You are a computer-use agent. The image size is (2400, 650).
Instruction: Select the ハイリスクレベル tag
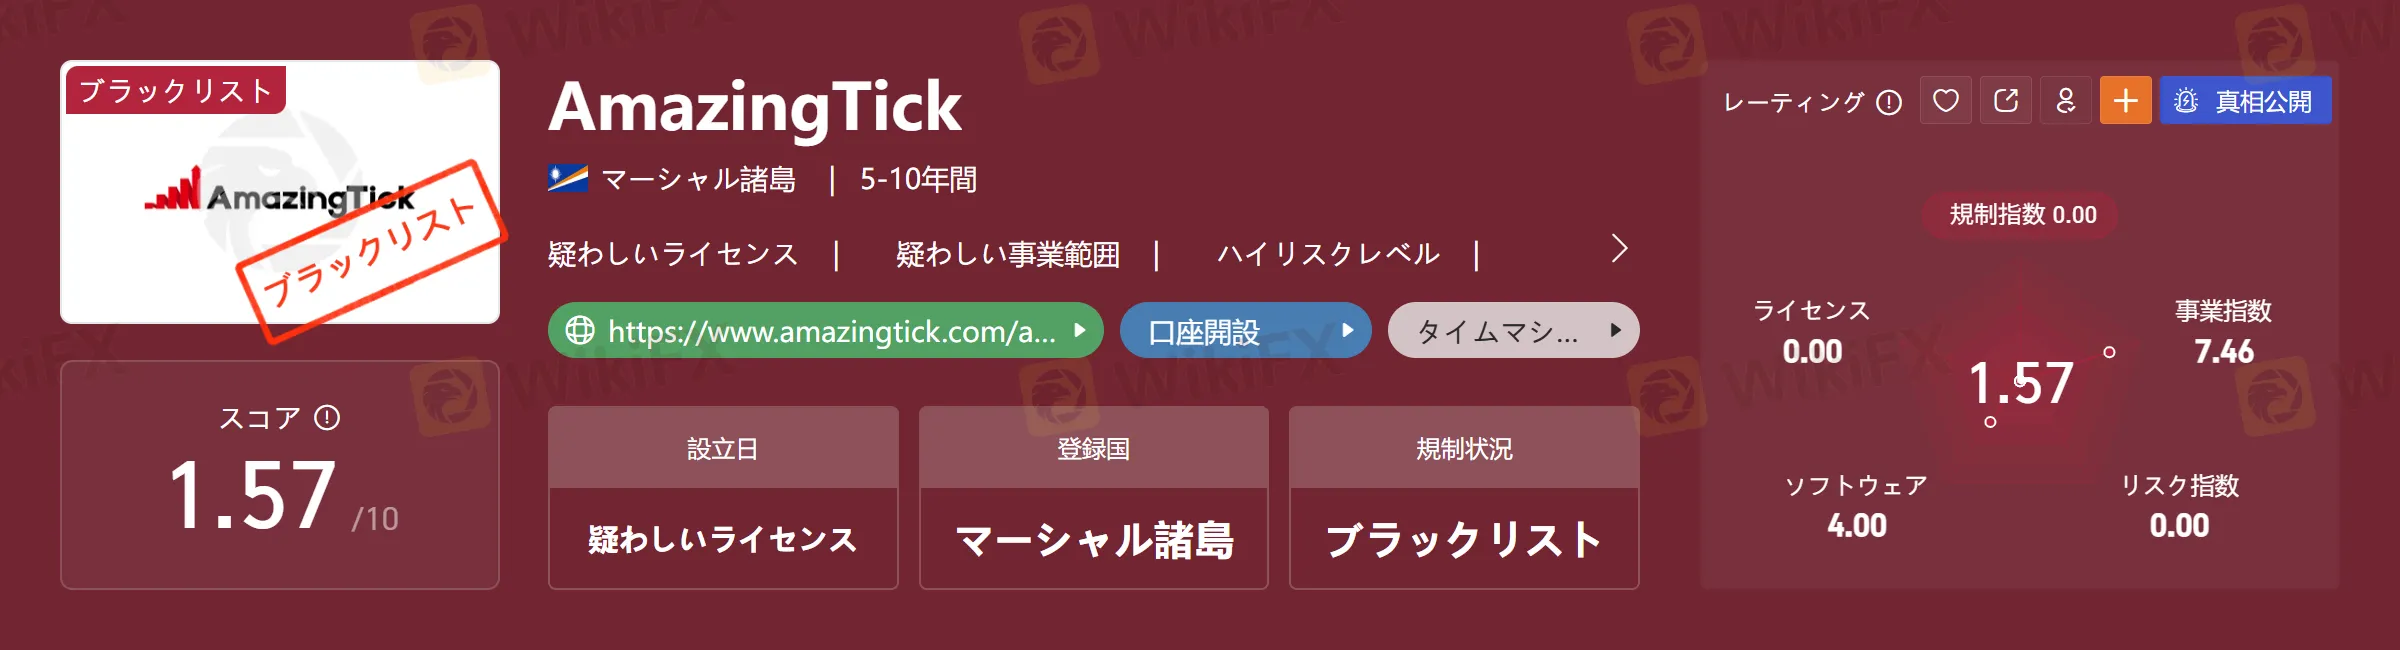pos(1328,254)
